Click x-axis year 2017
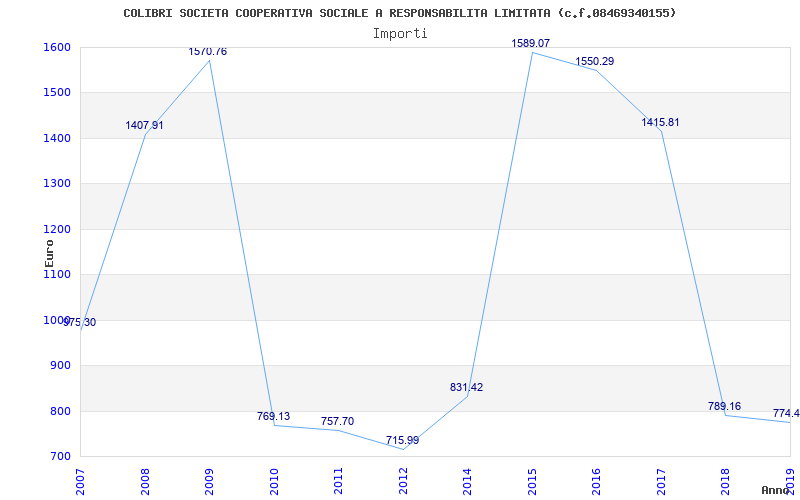800x500 pixels. [661, 481]
